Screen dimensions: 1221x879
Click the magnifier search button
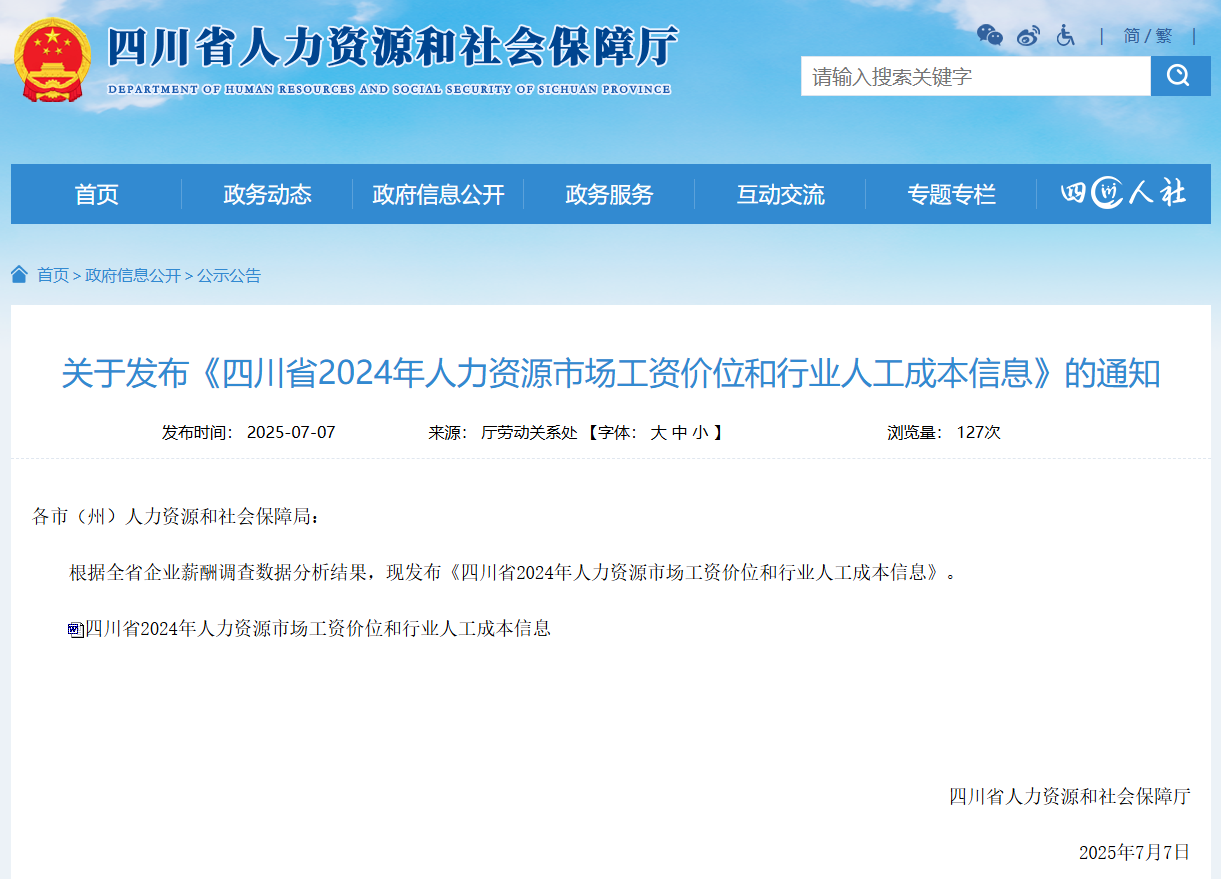[x=1180, y=76]
